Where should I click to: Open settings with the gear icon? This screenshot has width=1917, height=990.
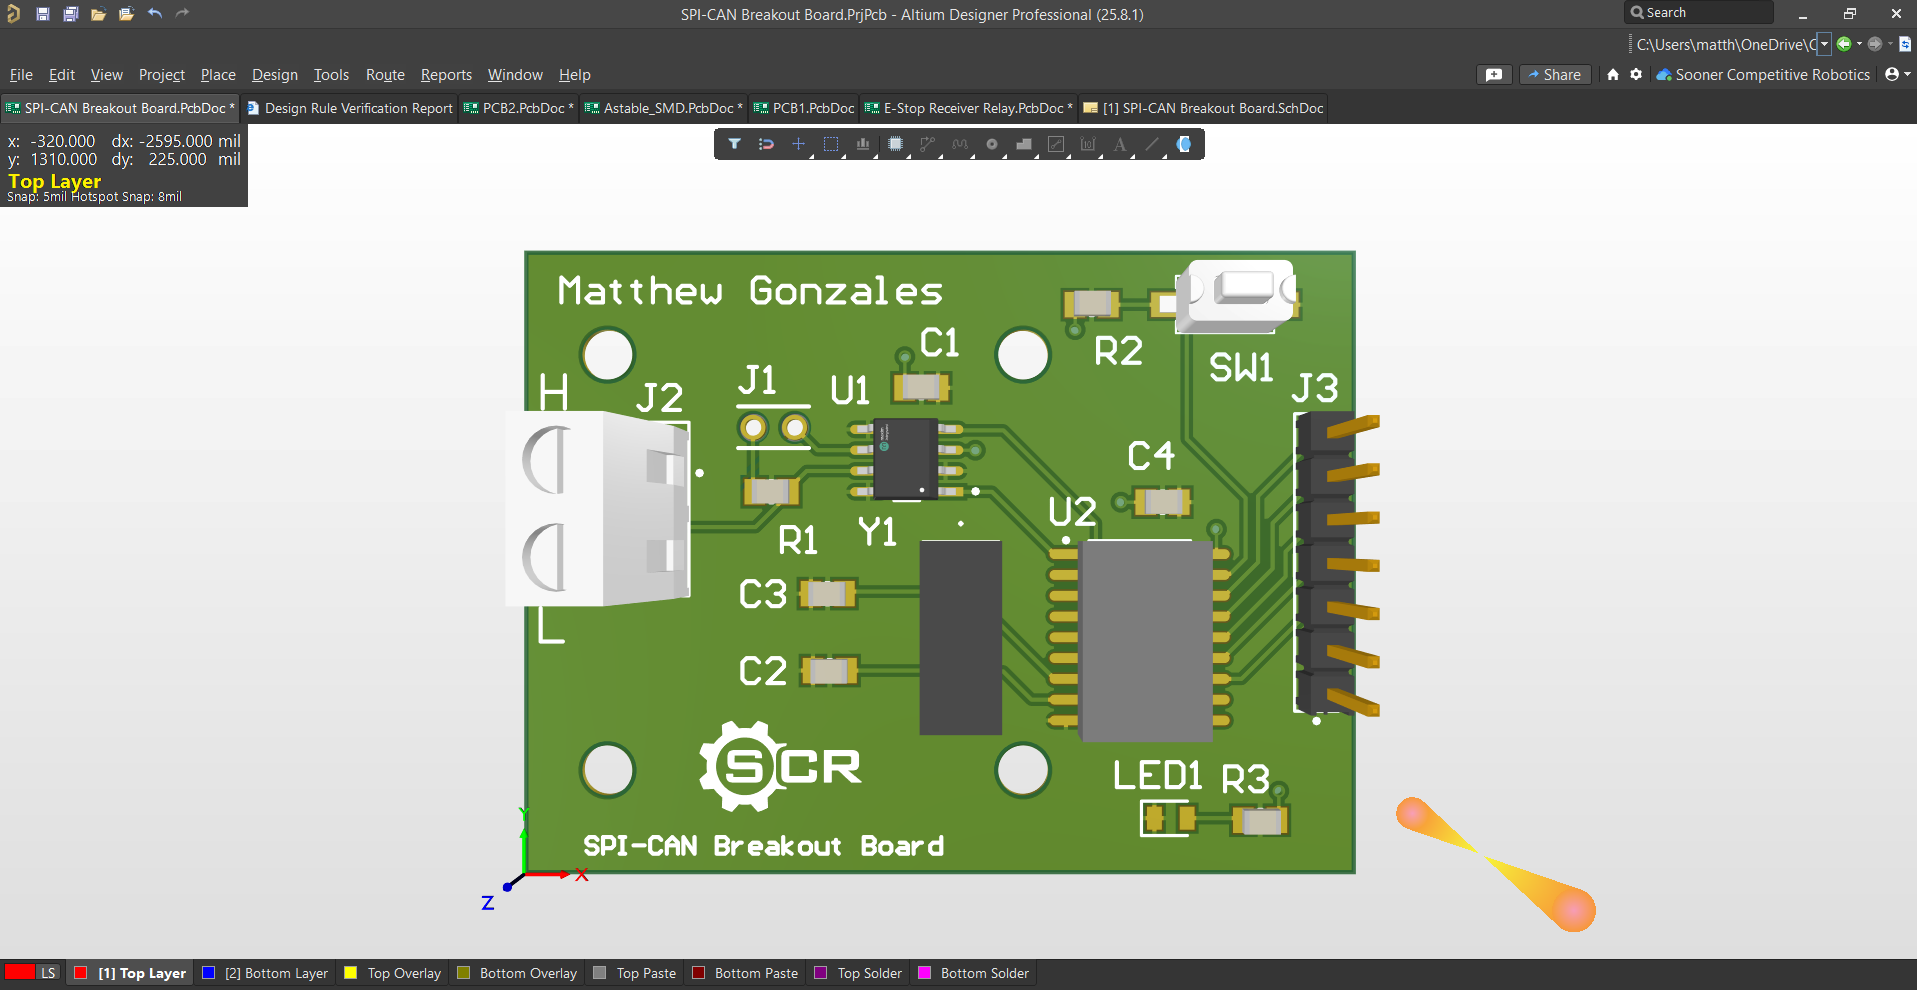click(x=1636, y=75)
